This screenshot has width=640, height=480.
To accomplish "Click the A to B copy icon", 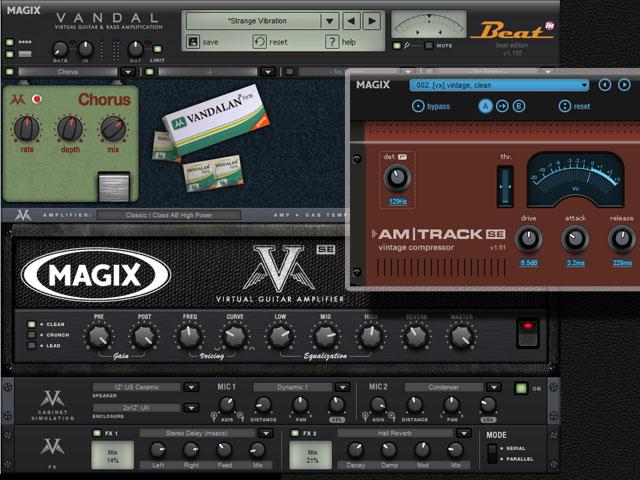I will point(502,107).
